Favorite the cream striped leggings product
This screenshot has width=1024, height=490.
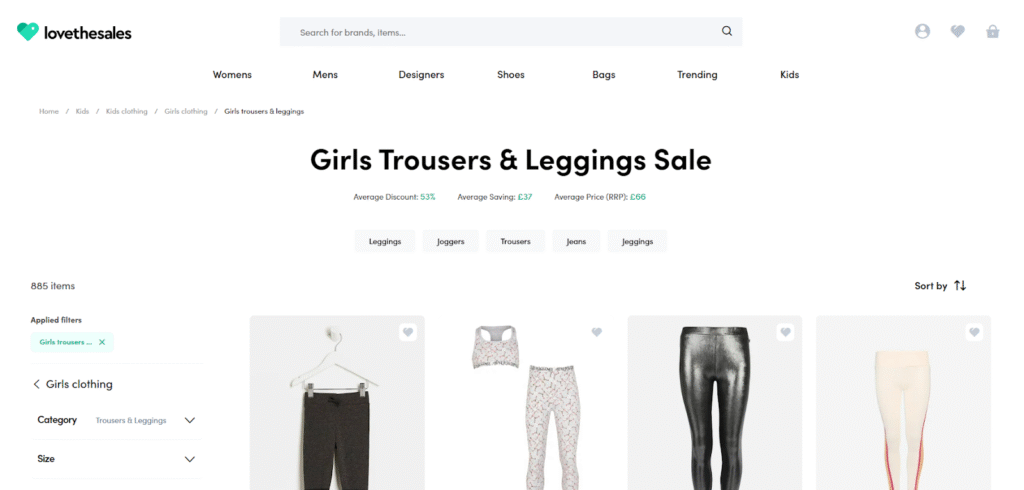[x=974, y=332]
